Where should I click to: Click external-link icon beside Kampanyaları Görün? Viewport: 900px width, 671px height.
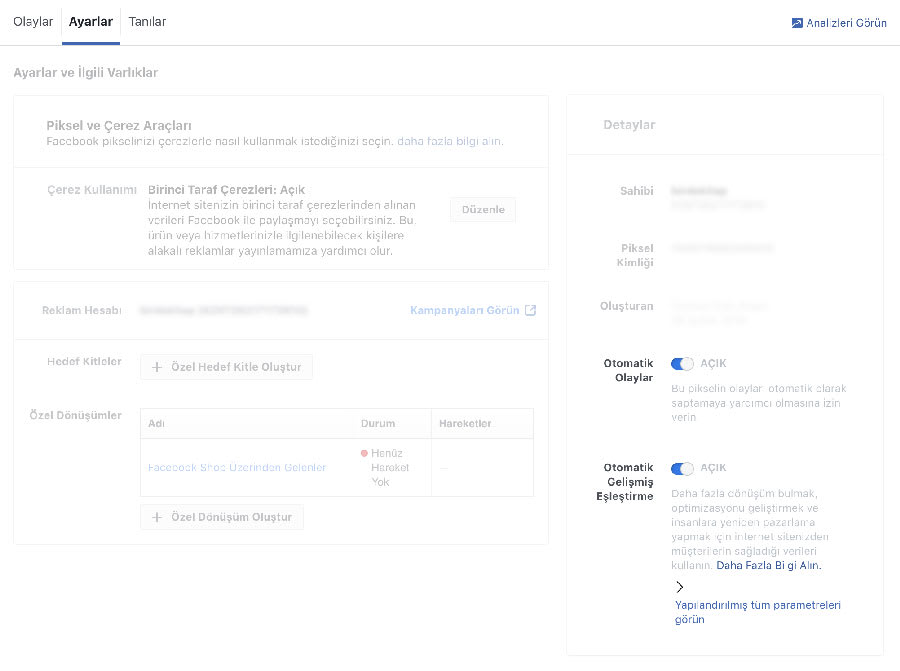(x=530, y=311)
